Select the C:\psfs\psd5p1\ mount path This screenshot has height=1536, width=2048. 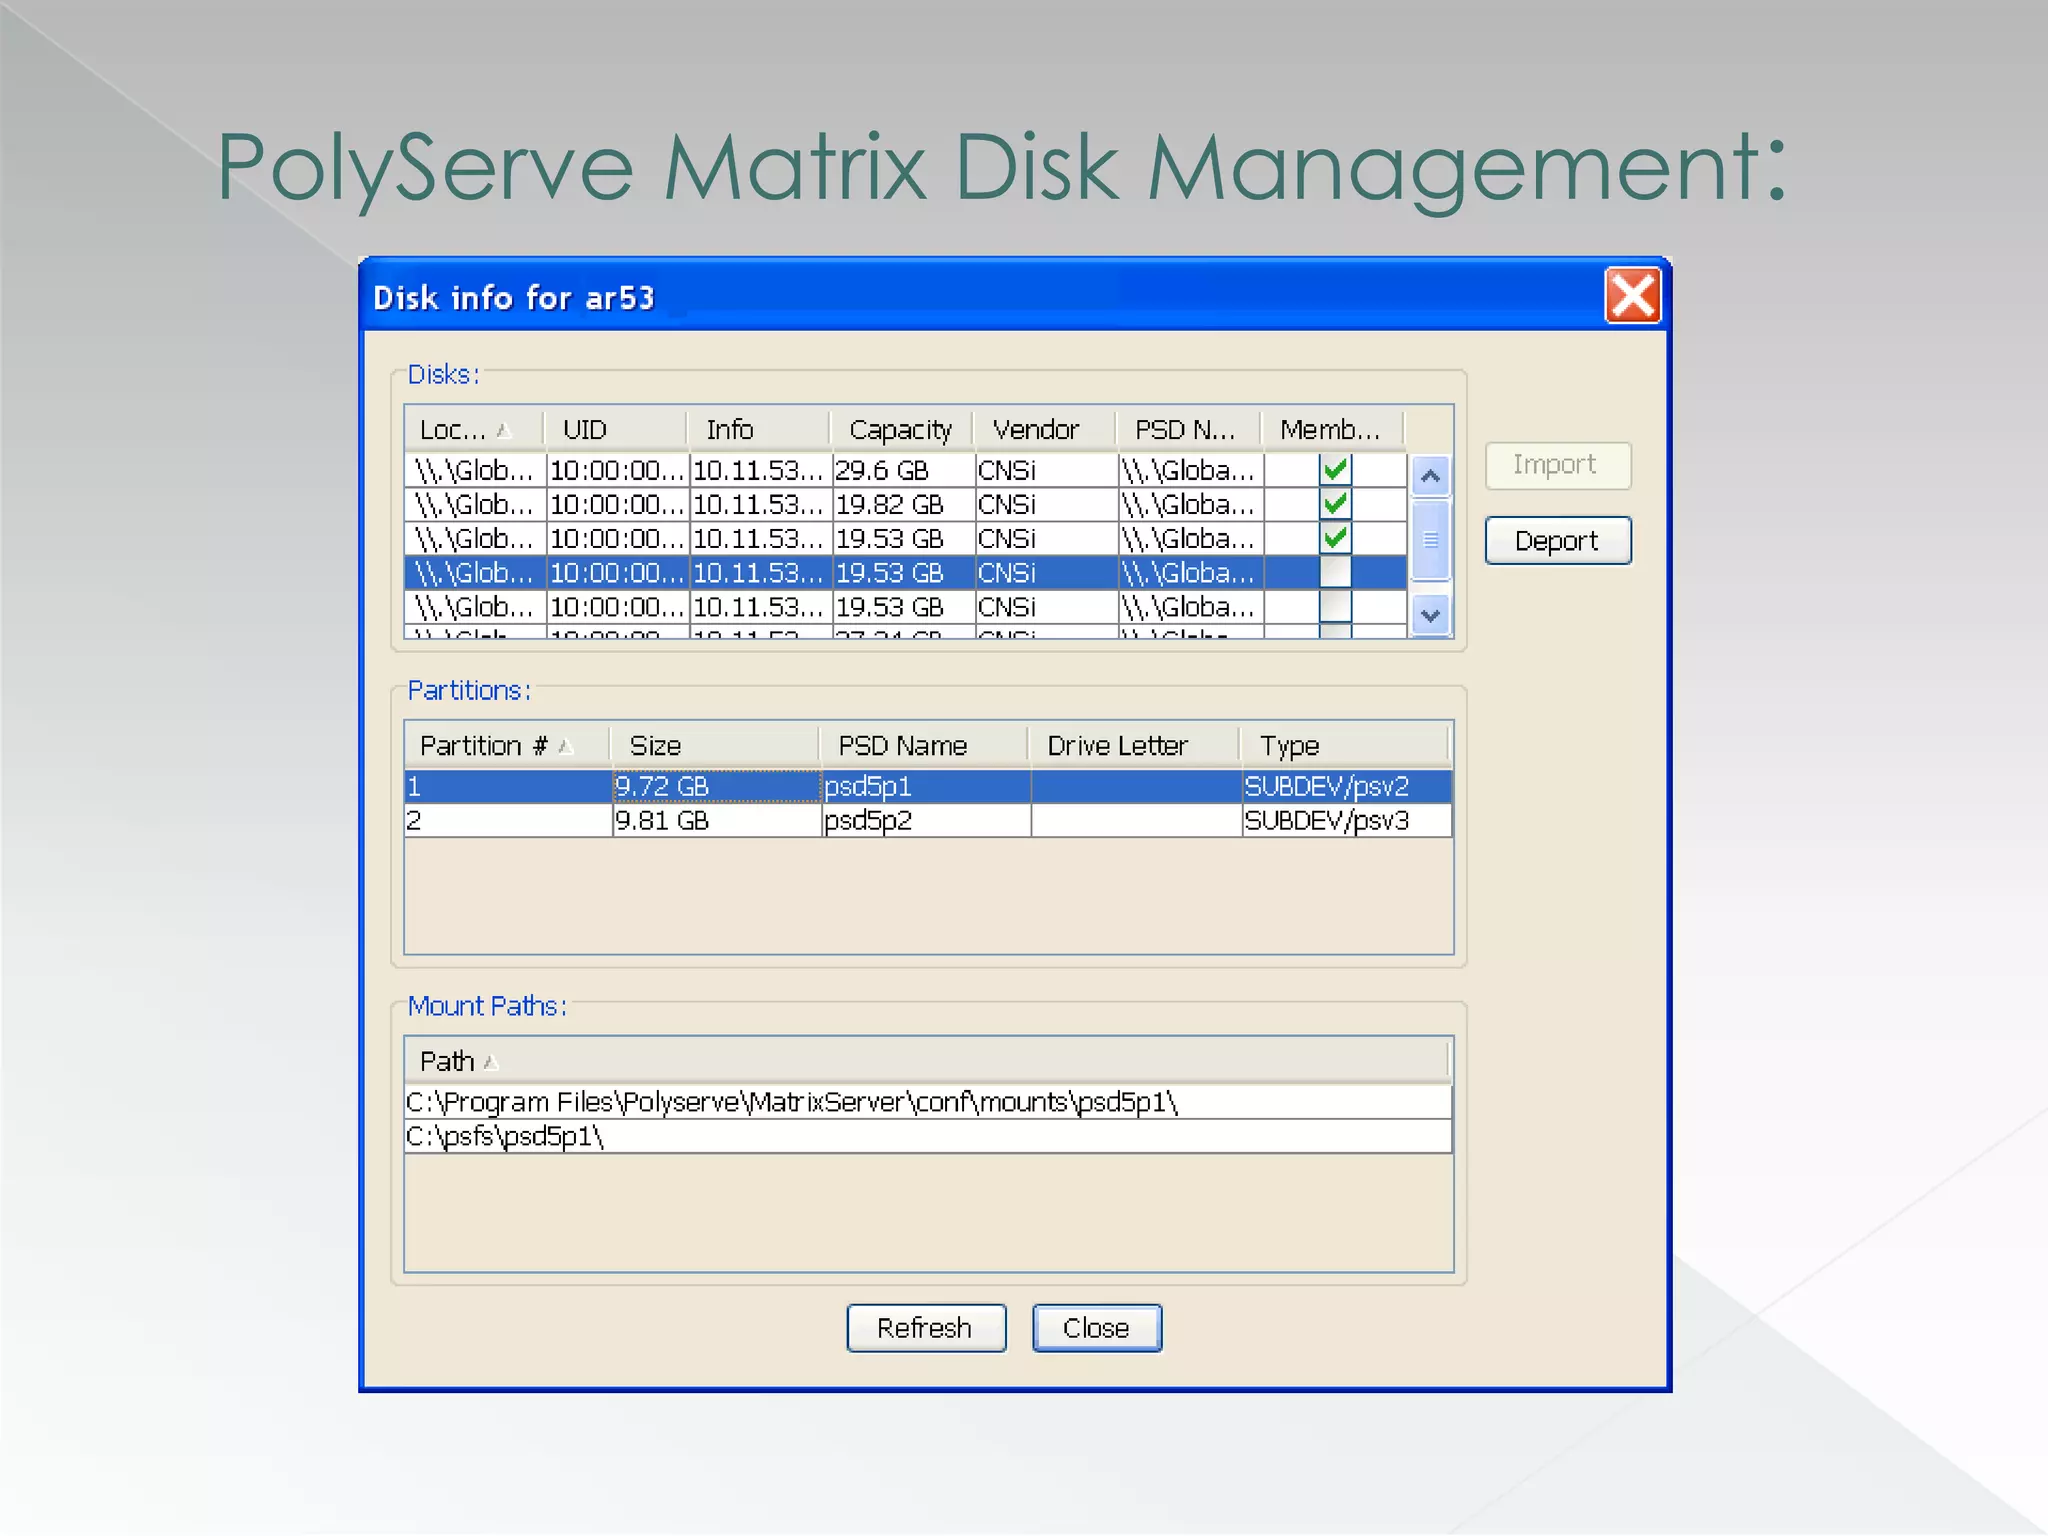[x=928, y=1136]
